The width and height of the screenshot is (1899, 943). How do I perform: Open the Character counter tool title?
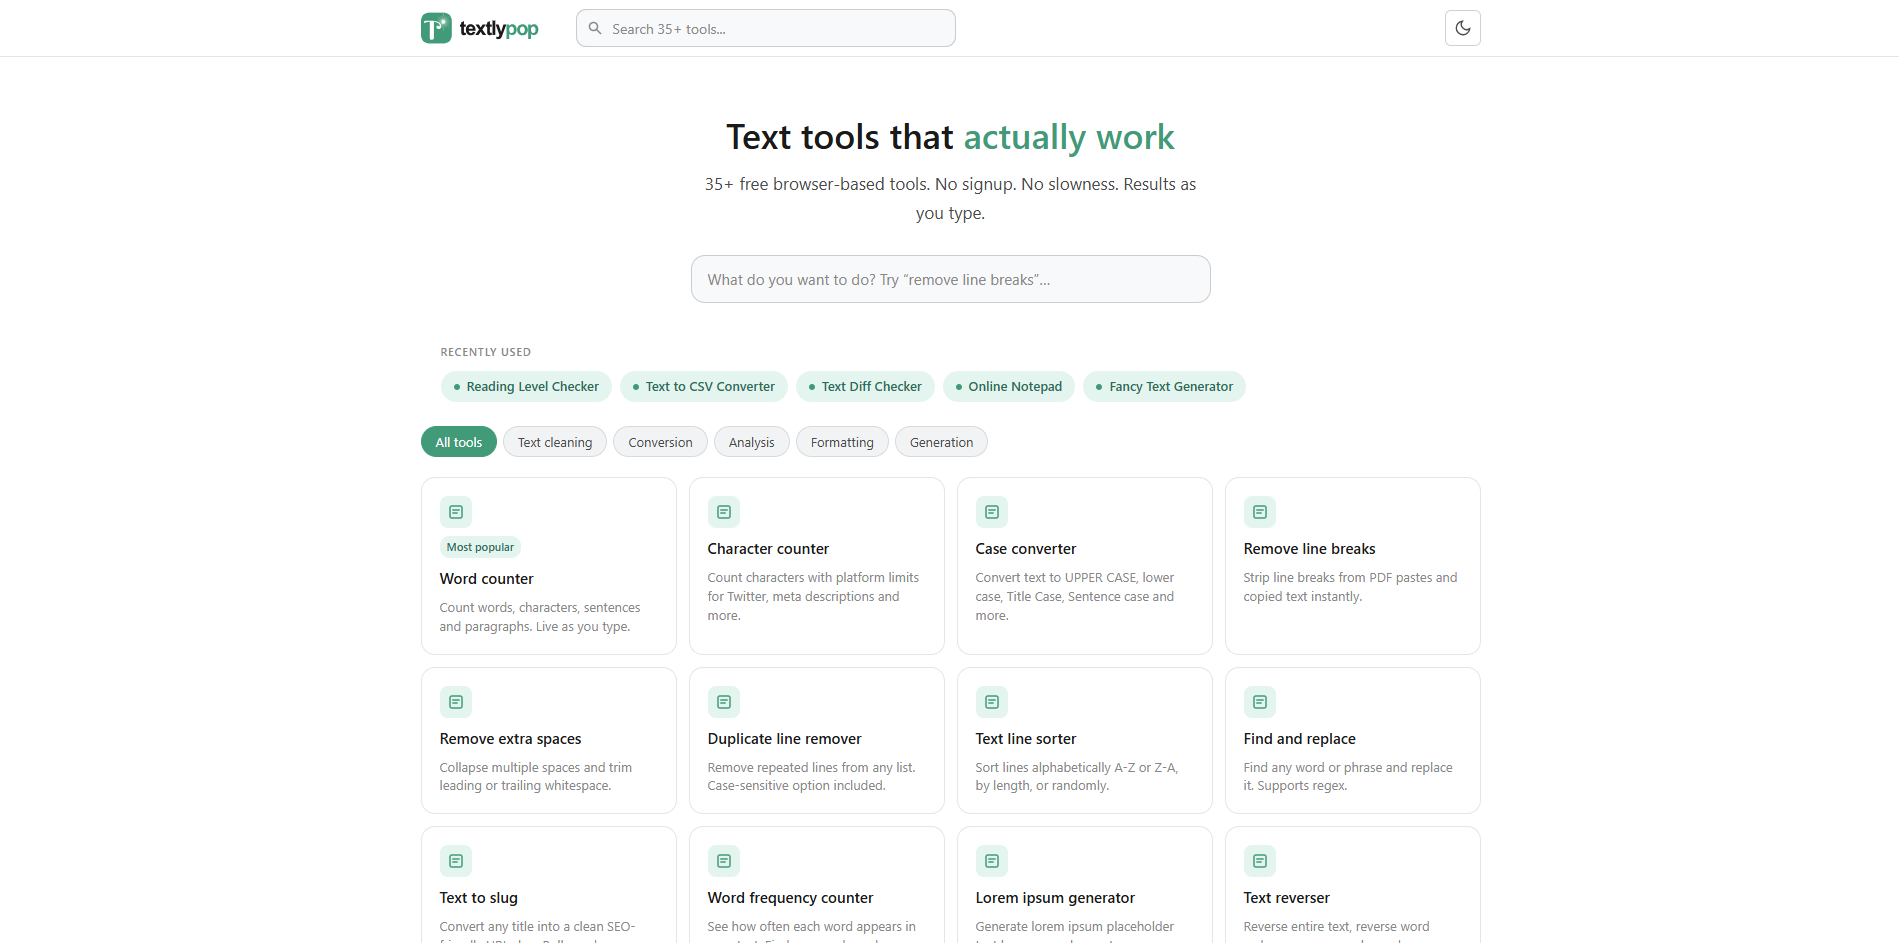pyautogui.click(x=768, y=549)
